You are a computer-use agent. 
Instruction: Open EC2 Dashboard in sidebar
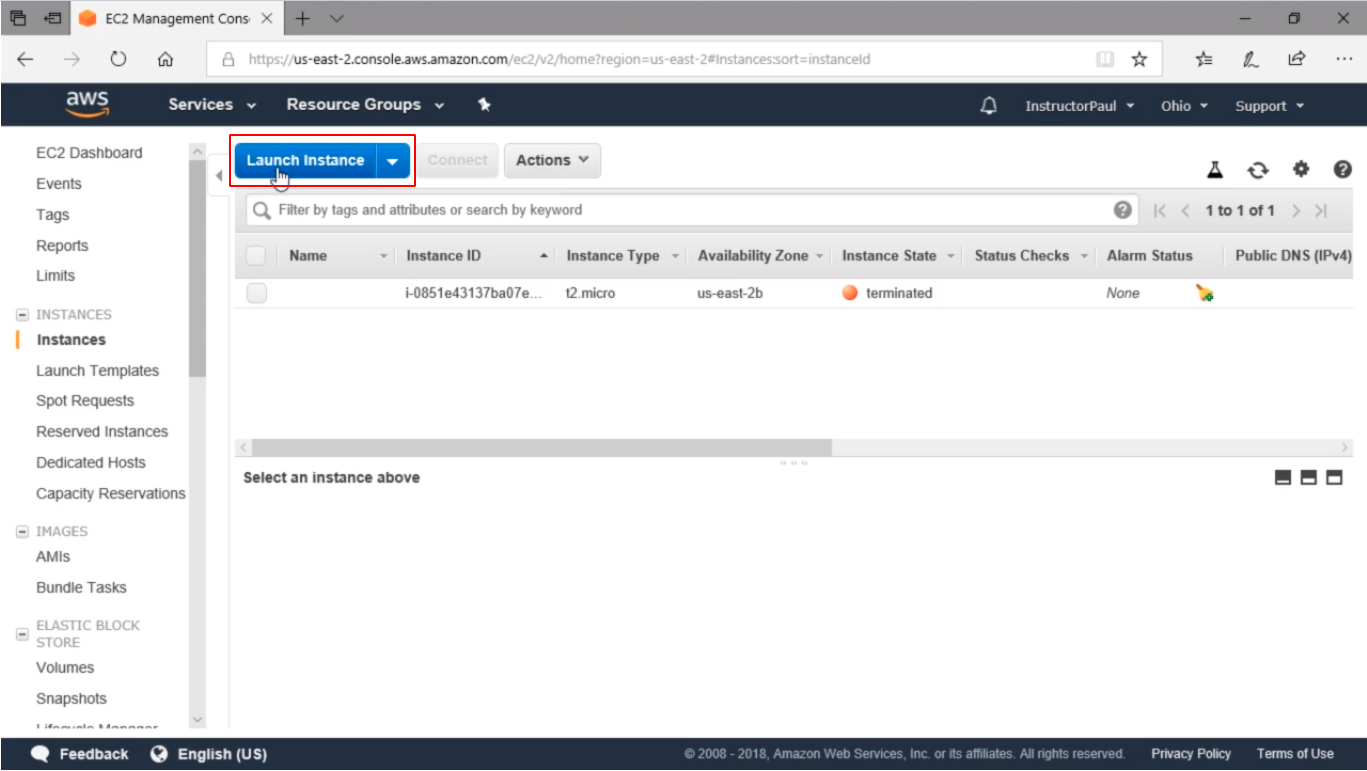tap(89, 153)
